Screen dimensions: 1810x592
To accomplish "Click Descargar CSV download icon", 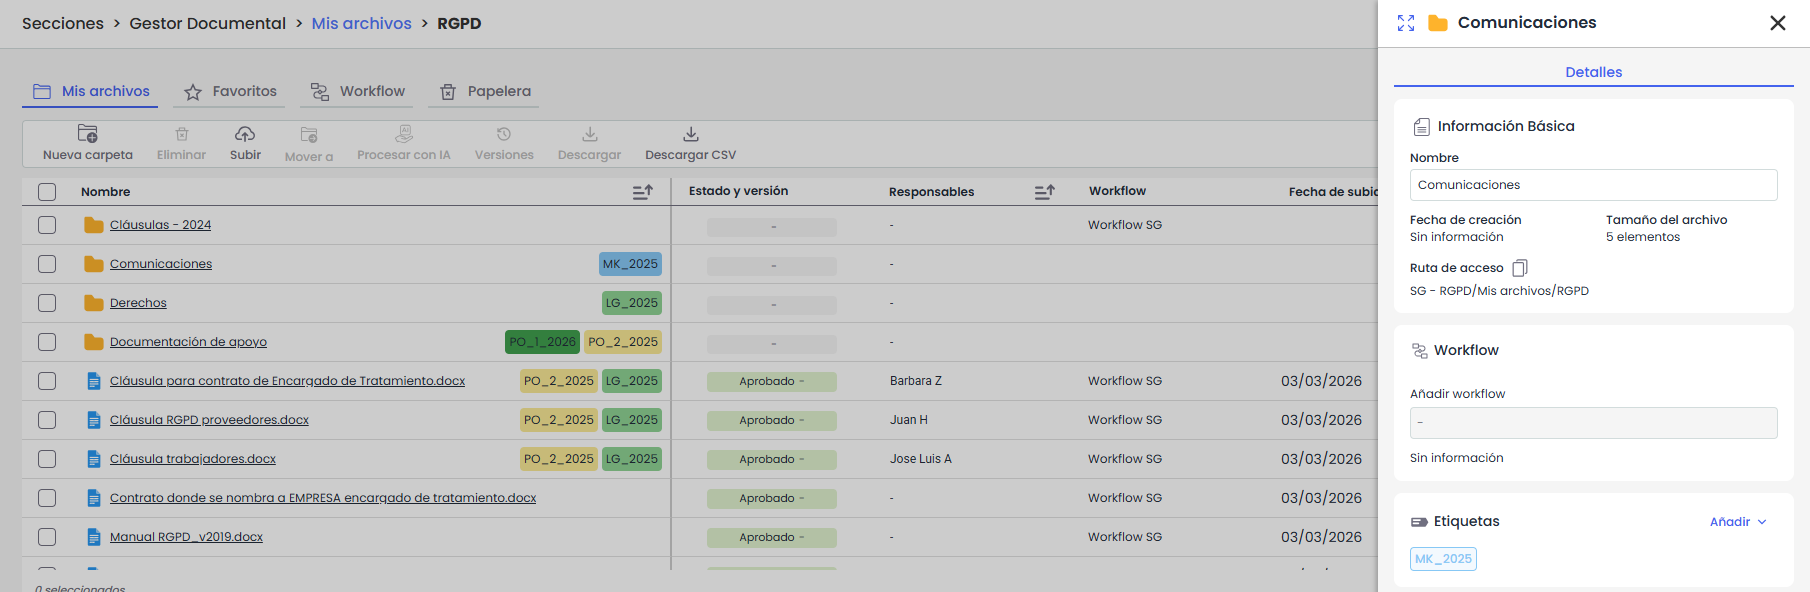I will click(x=690, y=134).
